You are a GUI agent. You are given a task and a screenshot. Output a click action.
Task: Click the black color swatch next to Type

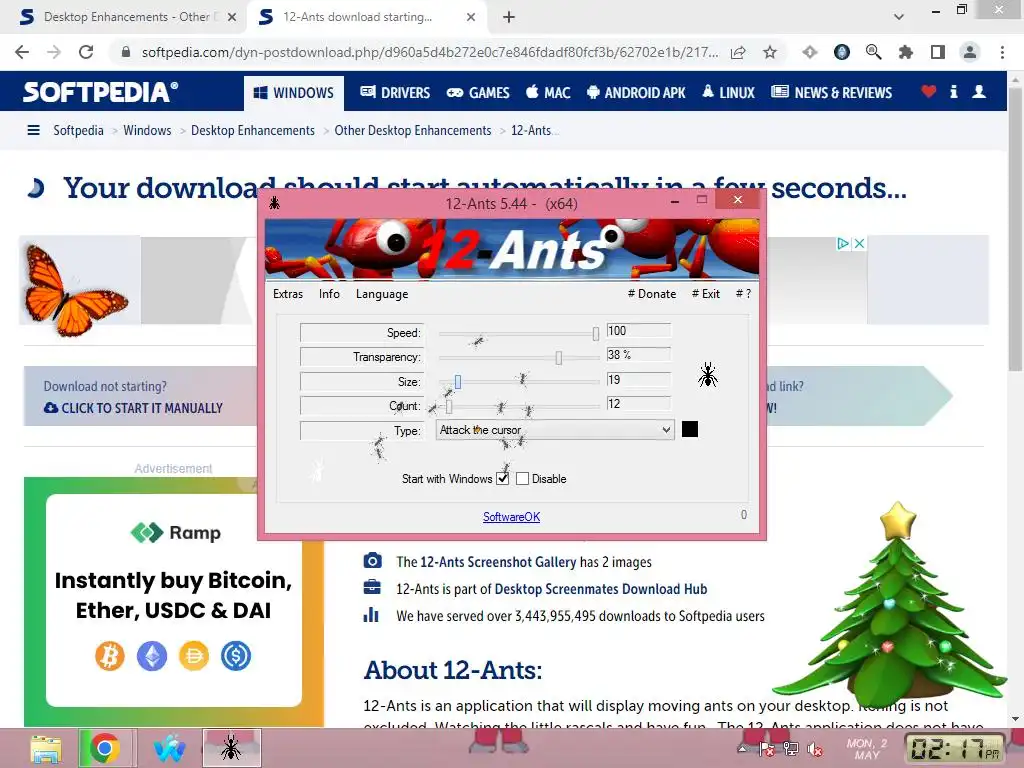click(x=690, y=429)
